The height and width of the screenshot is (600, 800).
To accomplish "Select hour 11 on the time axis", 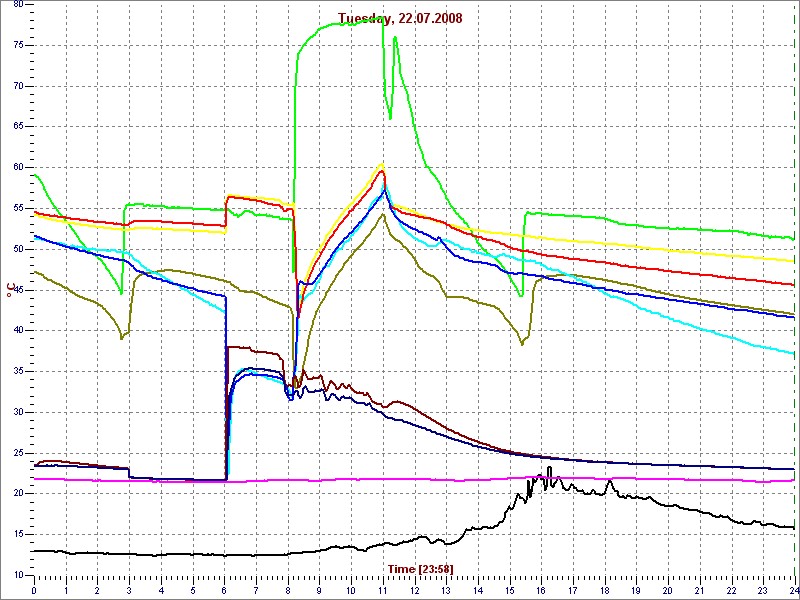I will 382,590.
